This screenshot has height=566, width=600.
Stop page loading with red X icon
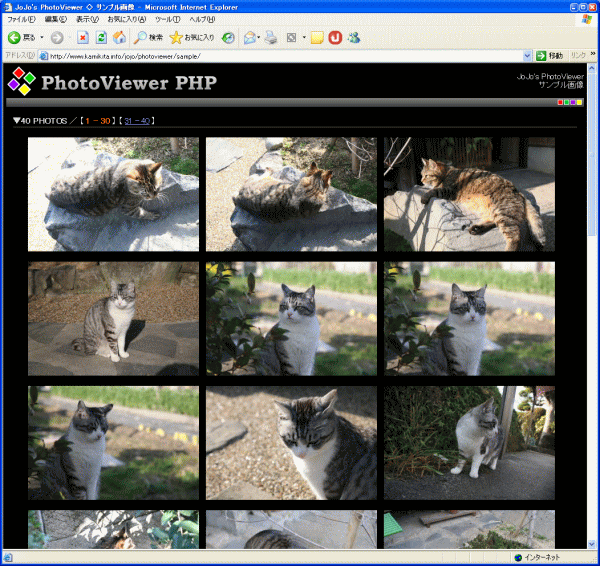click(x=83, y=38)
